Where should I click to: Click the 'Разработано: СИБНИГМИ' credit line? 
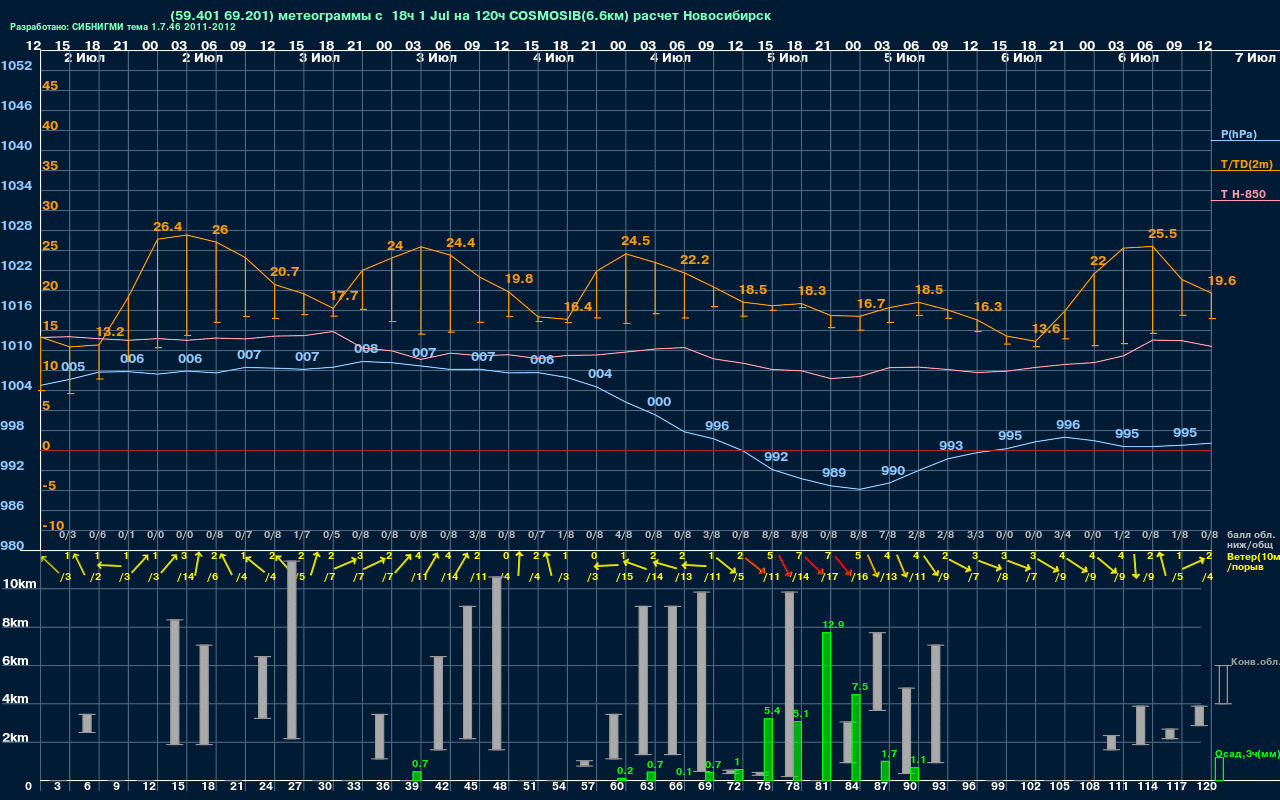pyautogui.click(x=123, y=27)
